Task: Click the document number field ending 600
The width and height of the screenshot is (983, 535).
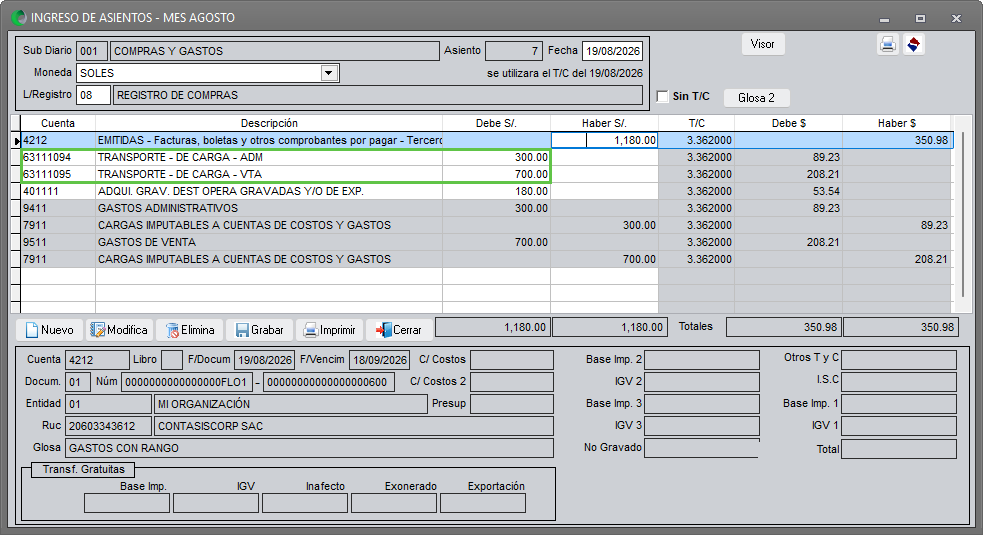Action: [329, 382]
